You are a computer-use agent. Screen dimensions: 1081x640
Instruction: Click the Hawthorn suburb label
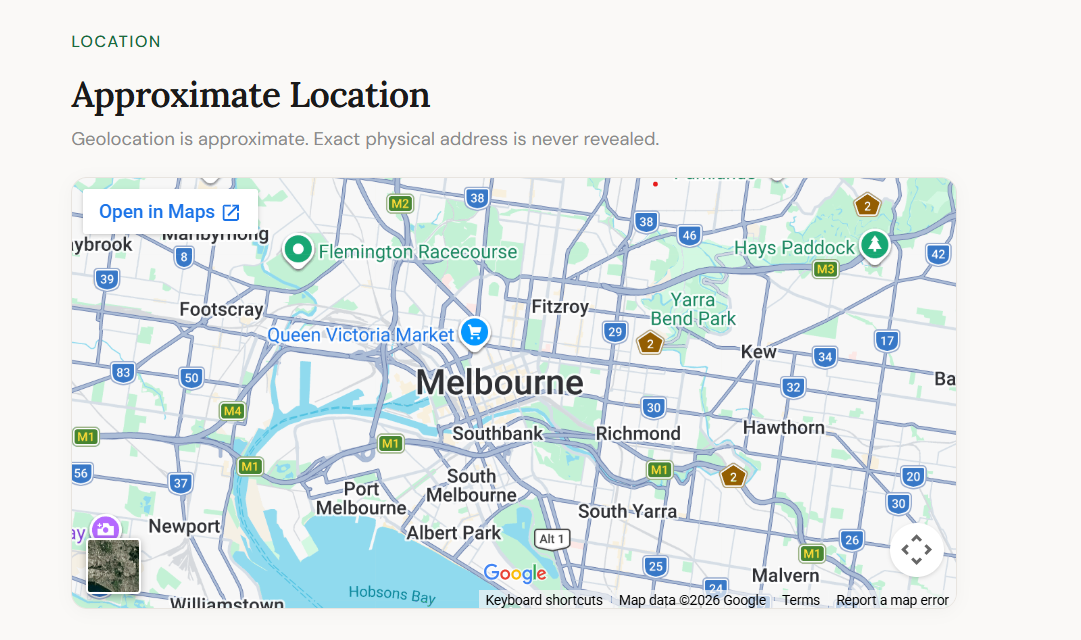(784, 428)
